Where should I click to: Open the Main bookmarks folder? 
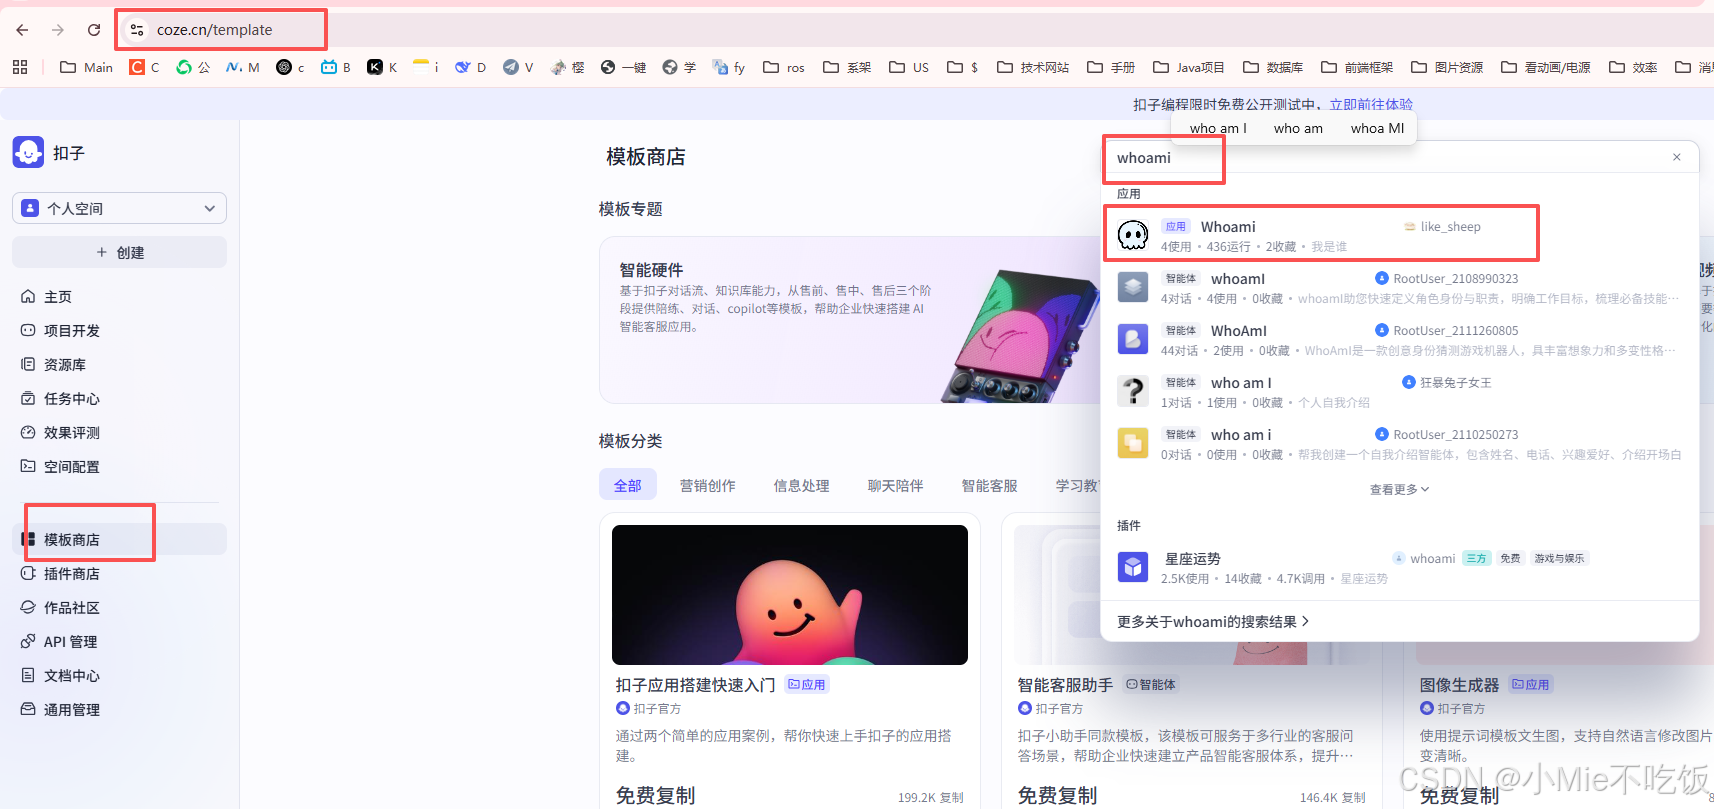[x=86, y=67]
